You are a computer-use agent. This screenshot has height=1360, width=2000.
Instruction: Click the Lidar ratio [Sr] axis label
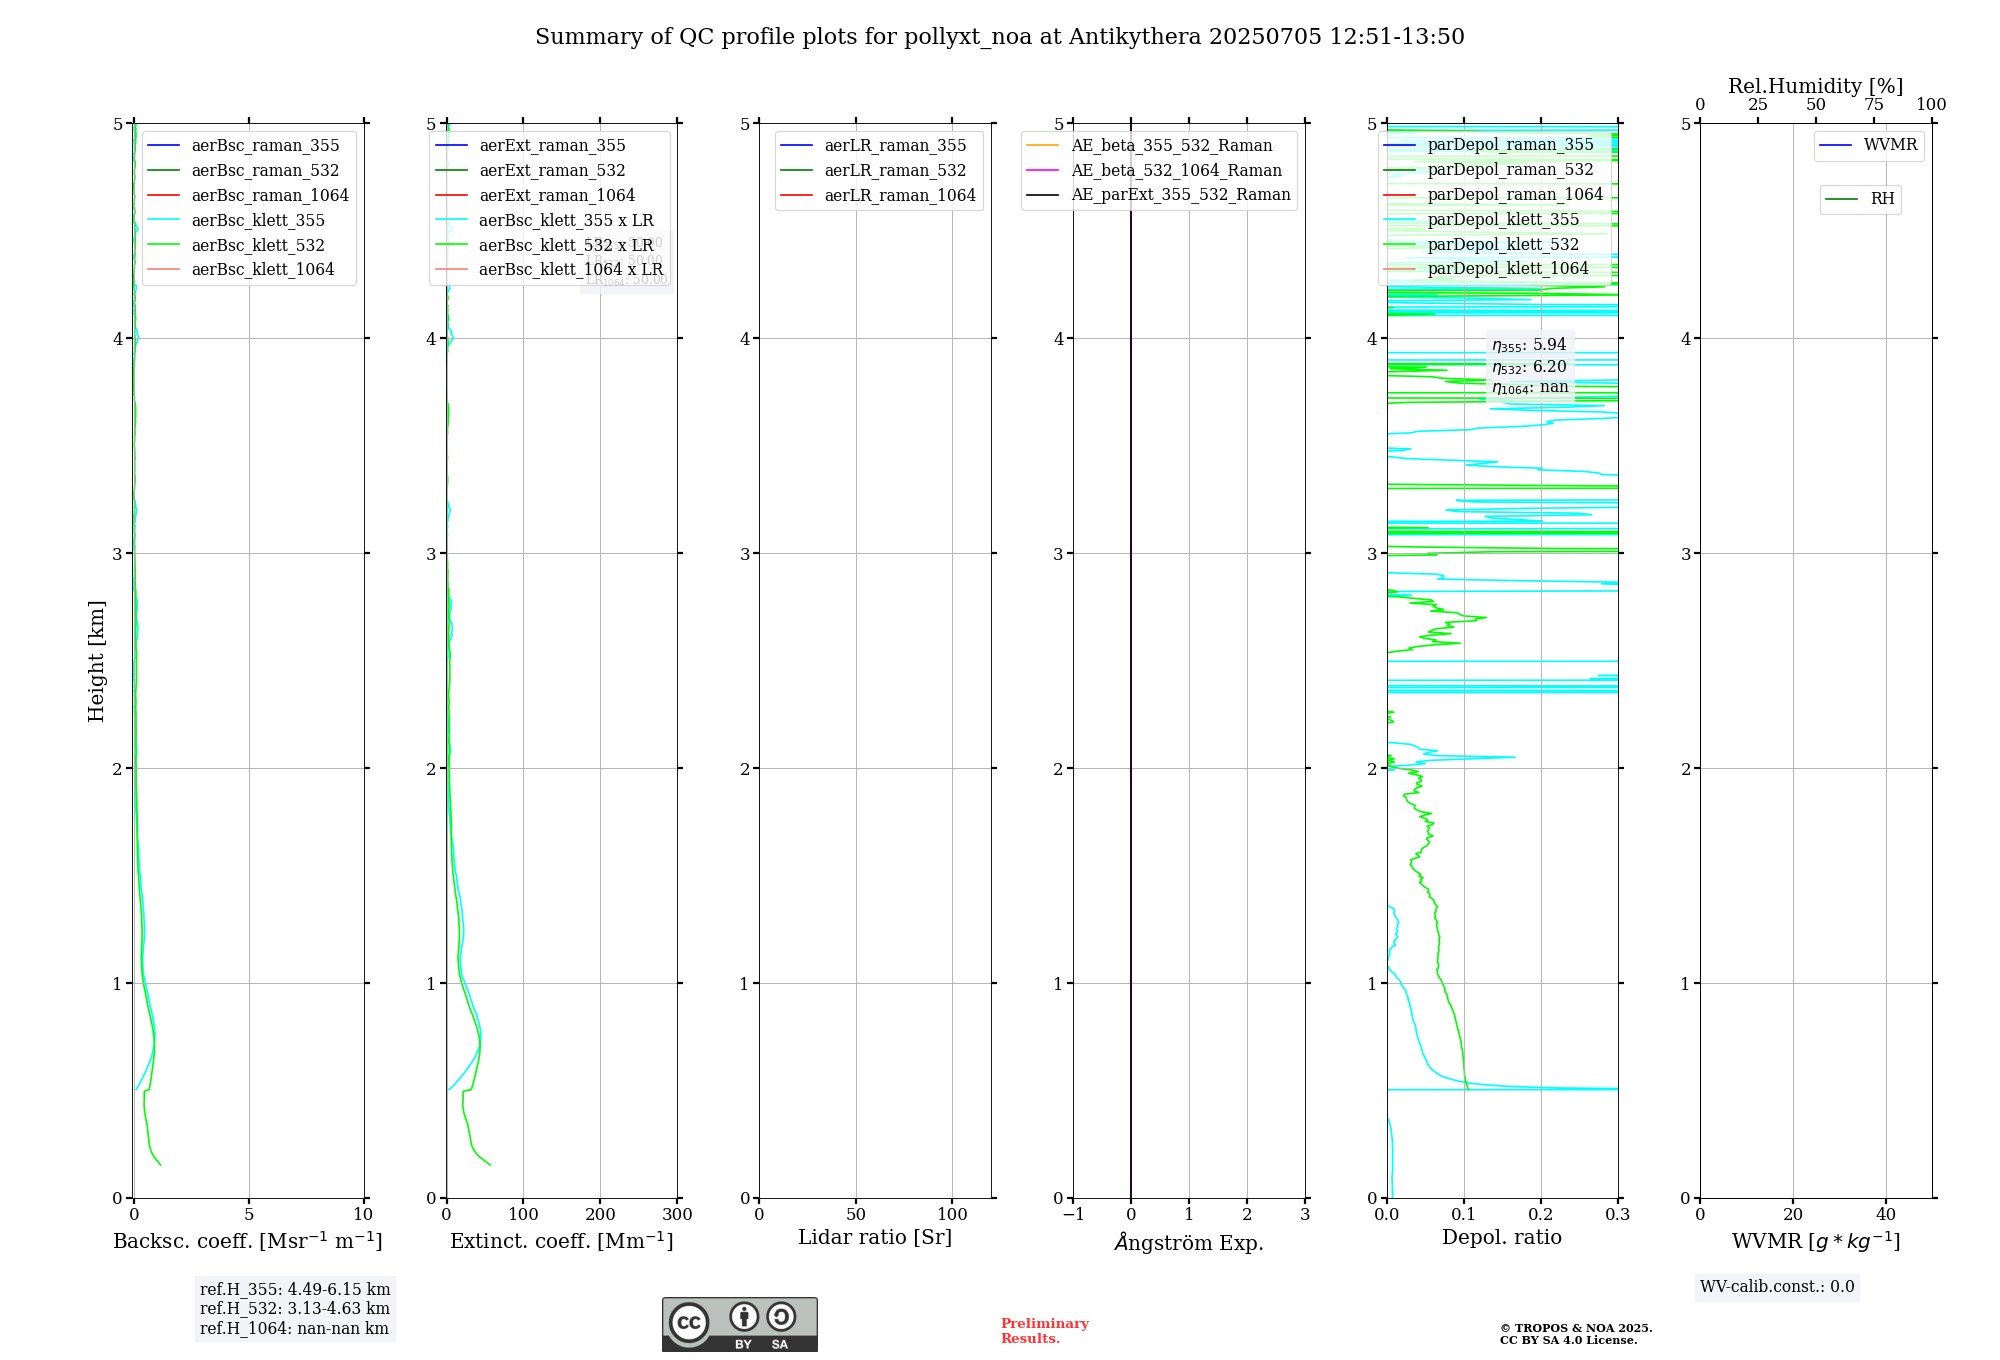(874, 1237)
